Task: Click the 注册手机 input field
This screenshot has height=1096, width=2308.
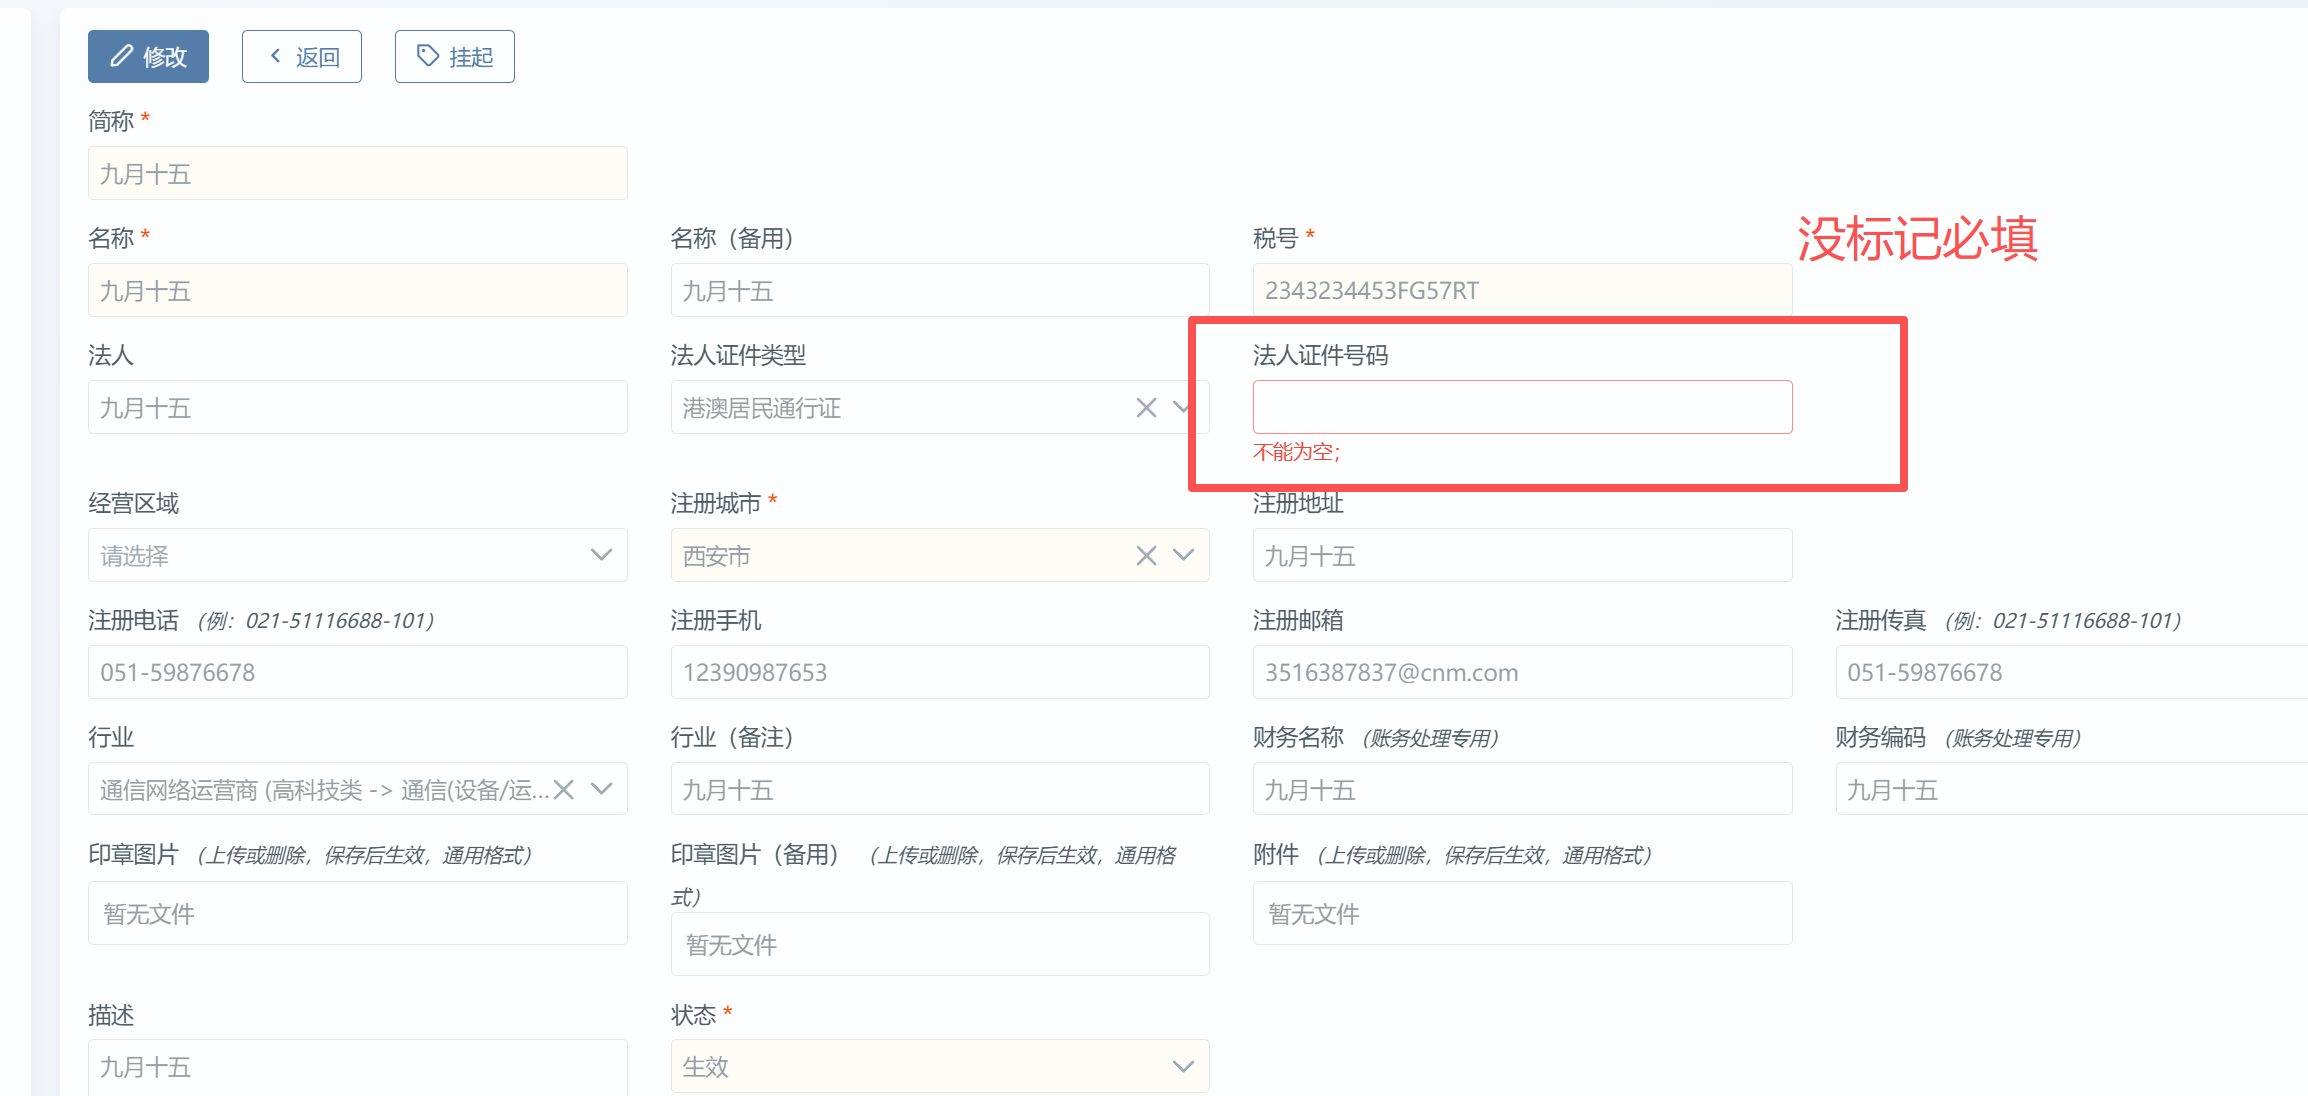Action: (939, 672)
